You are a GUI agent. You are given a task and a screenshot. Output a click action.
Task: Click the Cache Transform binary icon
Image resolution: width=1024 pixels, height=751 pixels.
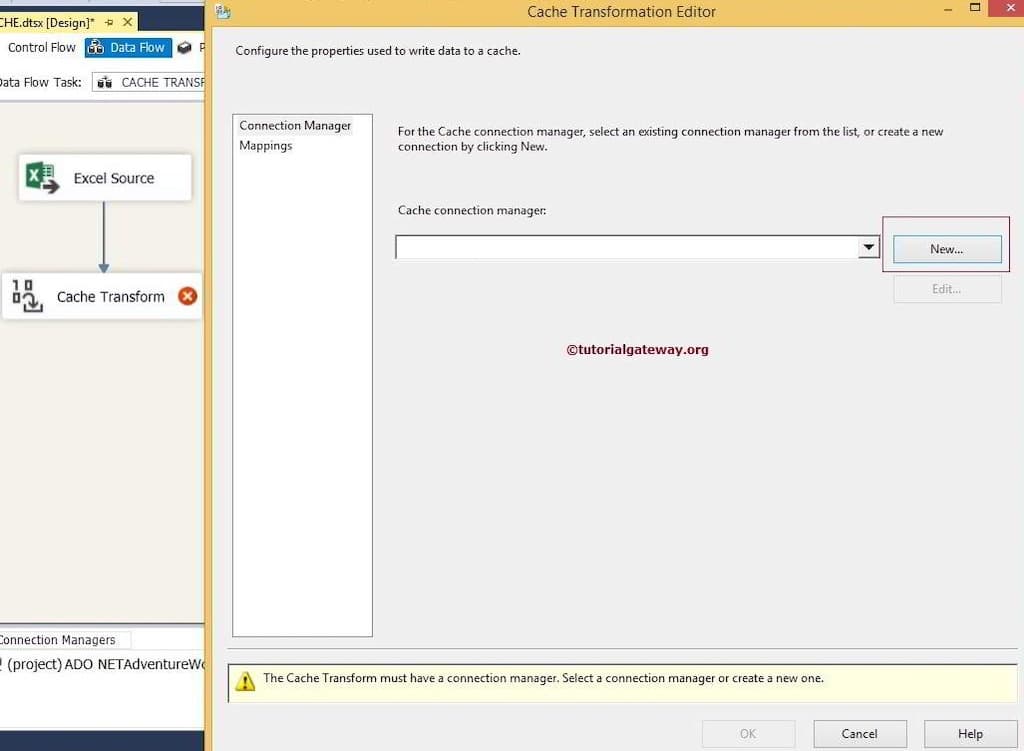tap(27, 296)
